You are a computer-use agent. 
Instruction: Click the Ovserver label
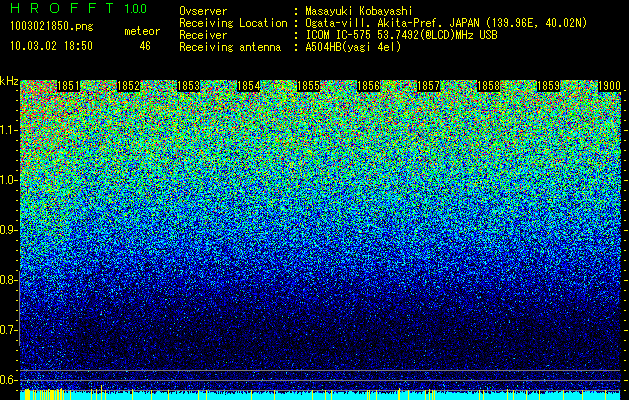pyautogui.click(x=203, y=11)
